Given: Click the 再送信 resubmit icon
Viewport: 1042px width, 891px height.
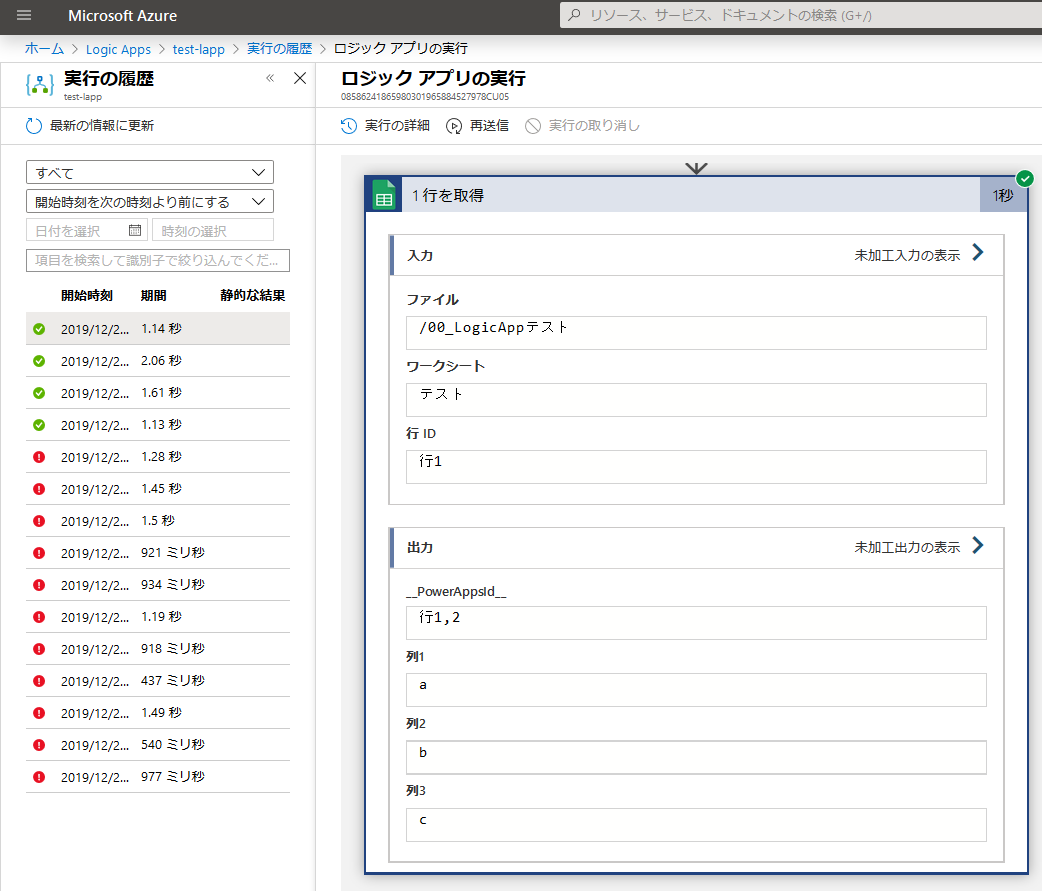Looking at the screenshot, I should tap(454, 126).
